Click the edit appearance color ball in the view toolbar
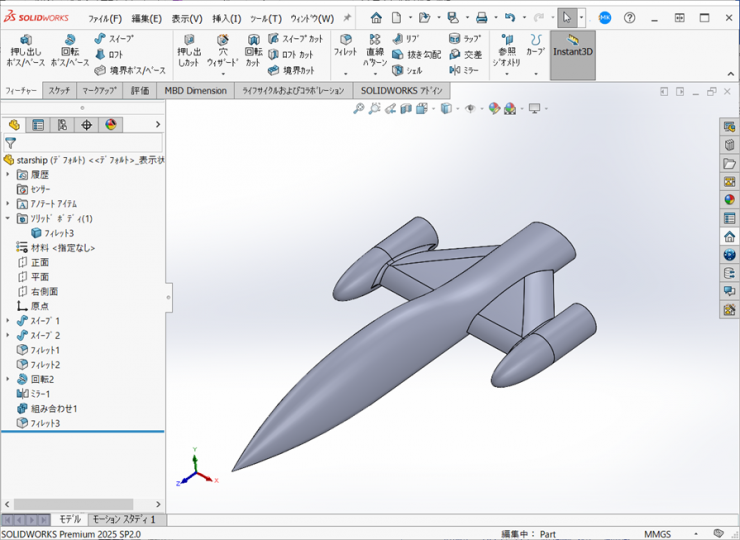Viewport: 740px width, 540px height. point(494,108)
